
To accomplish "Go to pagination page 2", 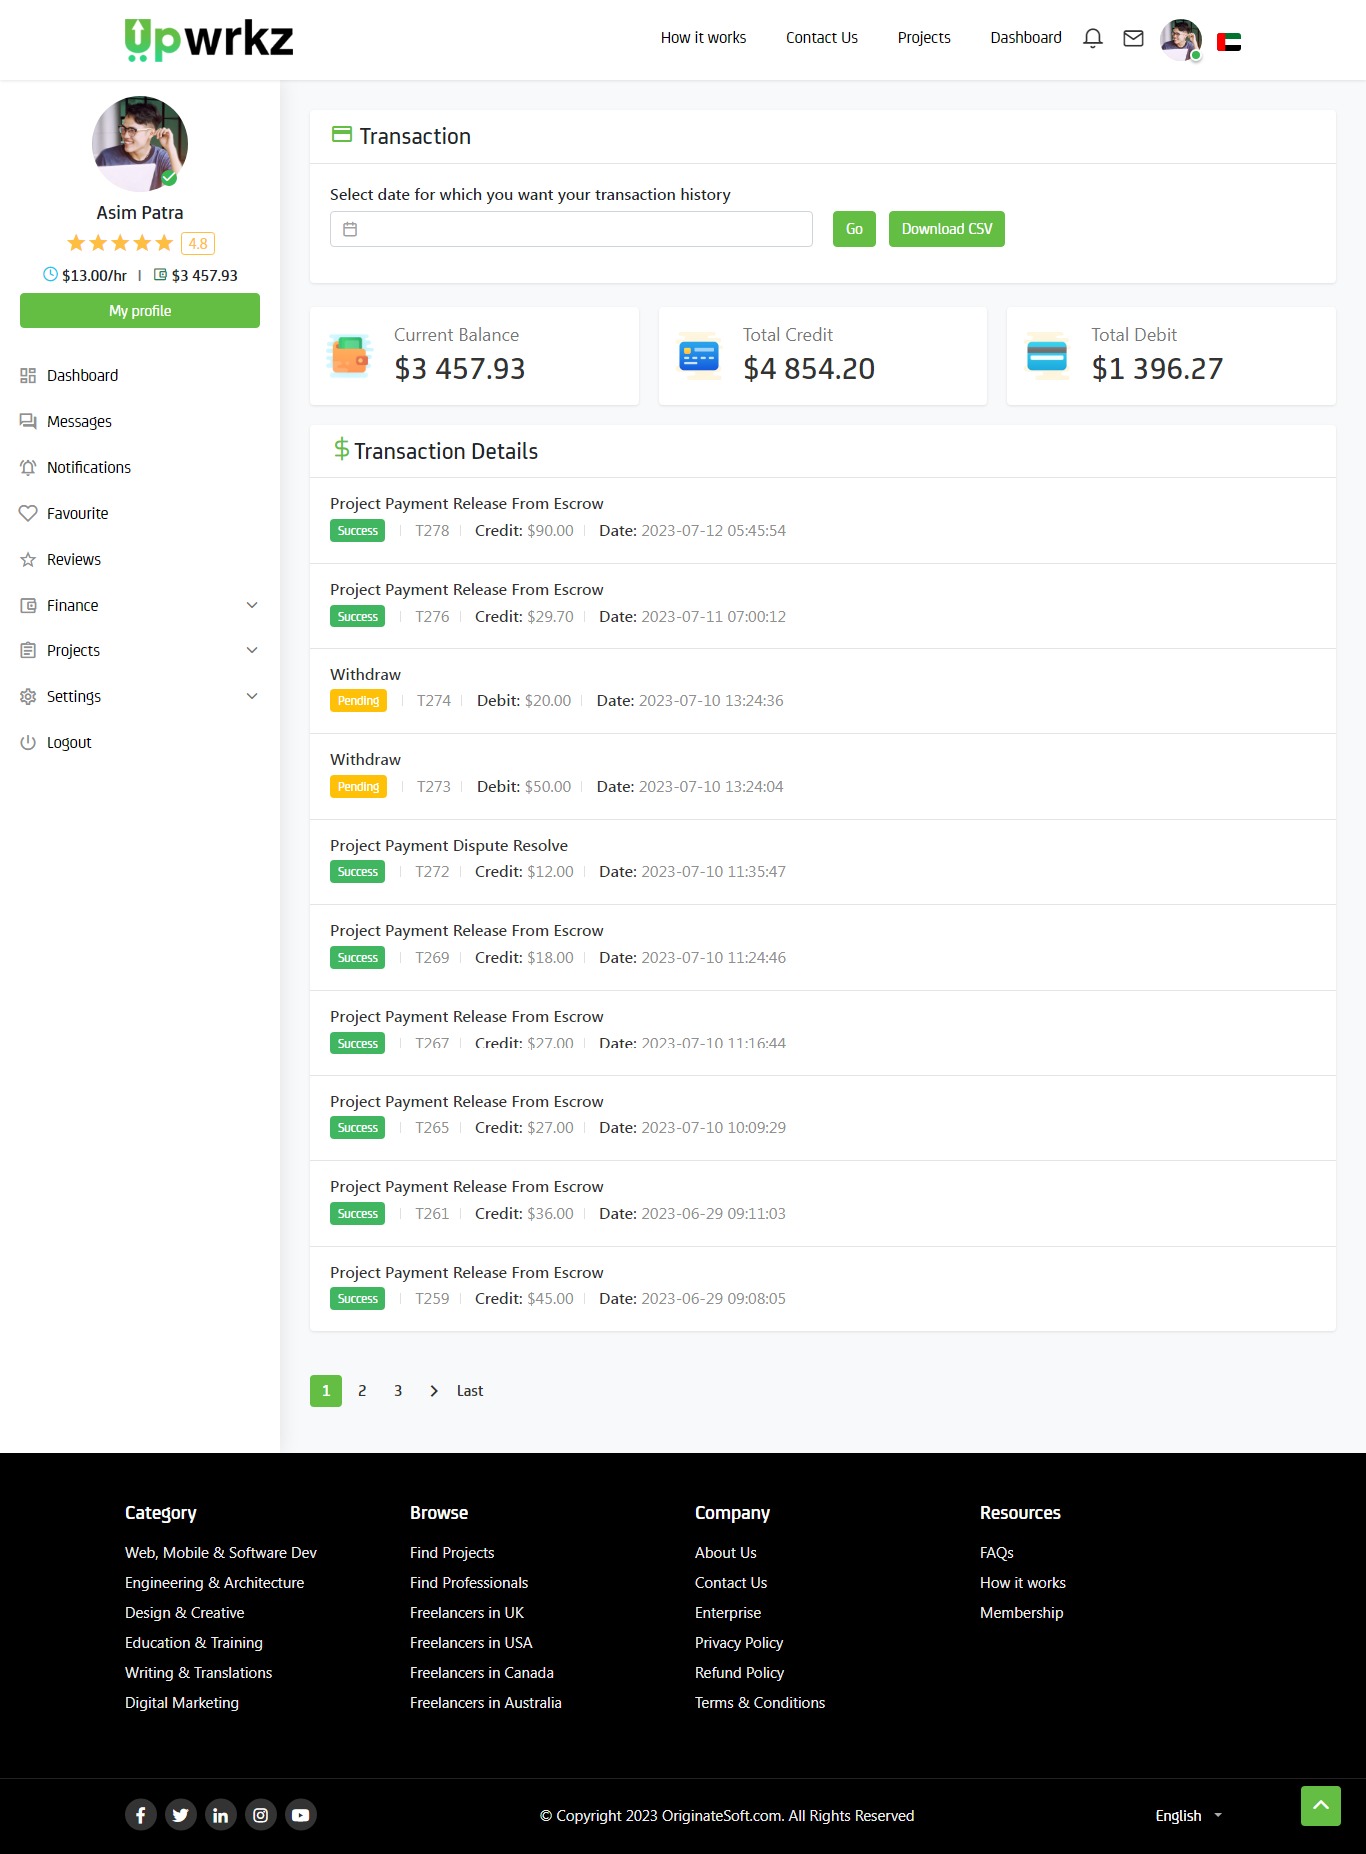I will [x=362, y=1390].
